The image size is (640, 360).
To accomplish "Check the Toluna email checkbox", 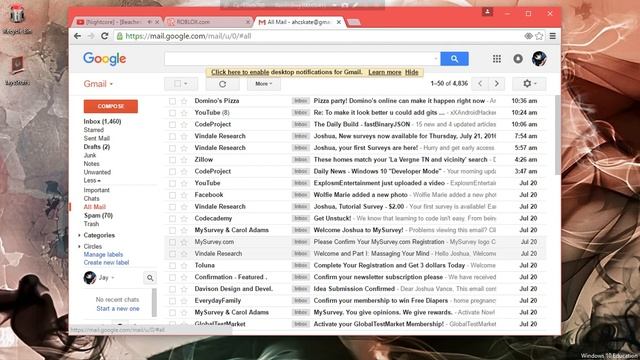I will pyautogui.click(x=172, y=266).
